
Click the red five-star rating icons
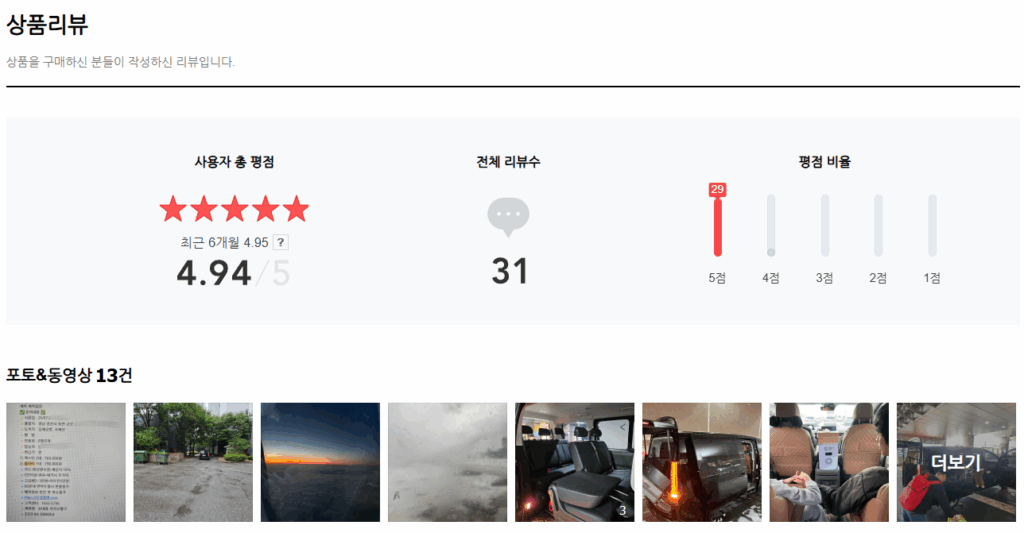(x=234, y=209)
